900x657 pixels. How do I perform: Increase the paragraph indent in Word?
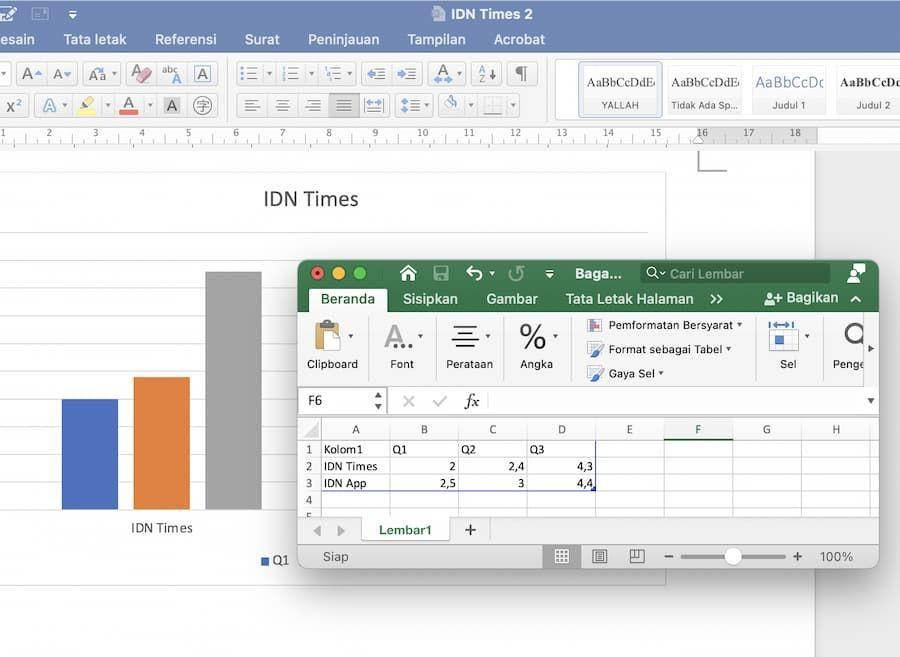[407, 74]
